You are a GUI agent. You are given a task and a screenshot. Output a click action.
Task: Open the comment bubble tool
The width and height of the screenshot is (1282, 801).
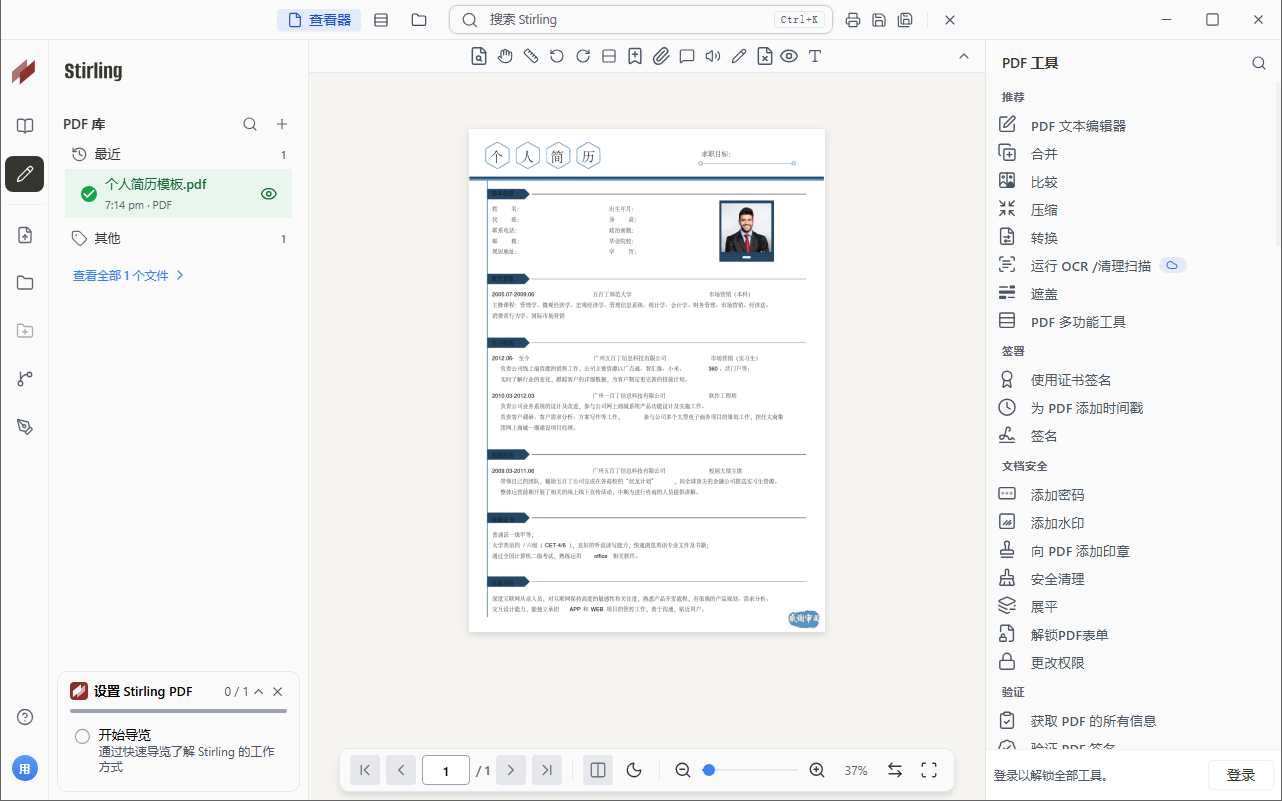coord(687,56)
